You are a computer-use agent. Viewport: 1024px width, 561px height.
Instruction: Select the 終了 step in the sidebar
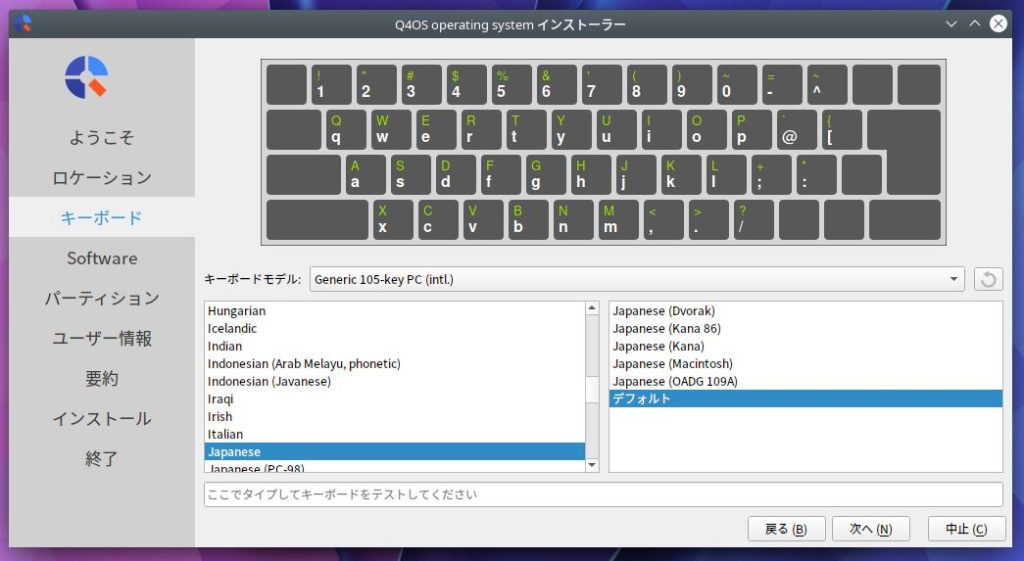coord(102,459)
